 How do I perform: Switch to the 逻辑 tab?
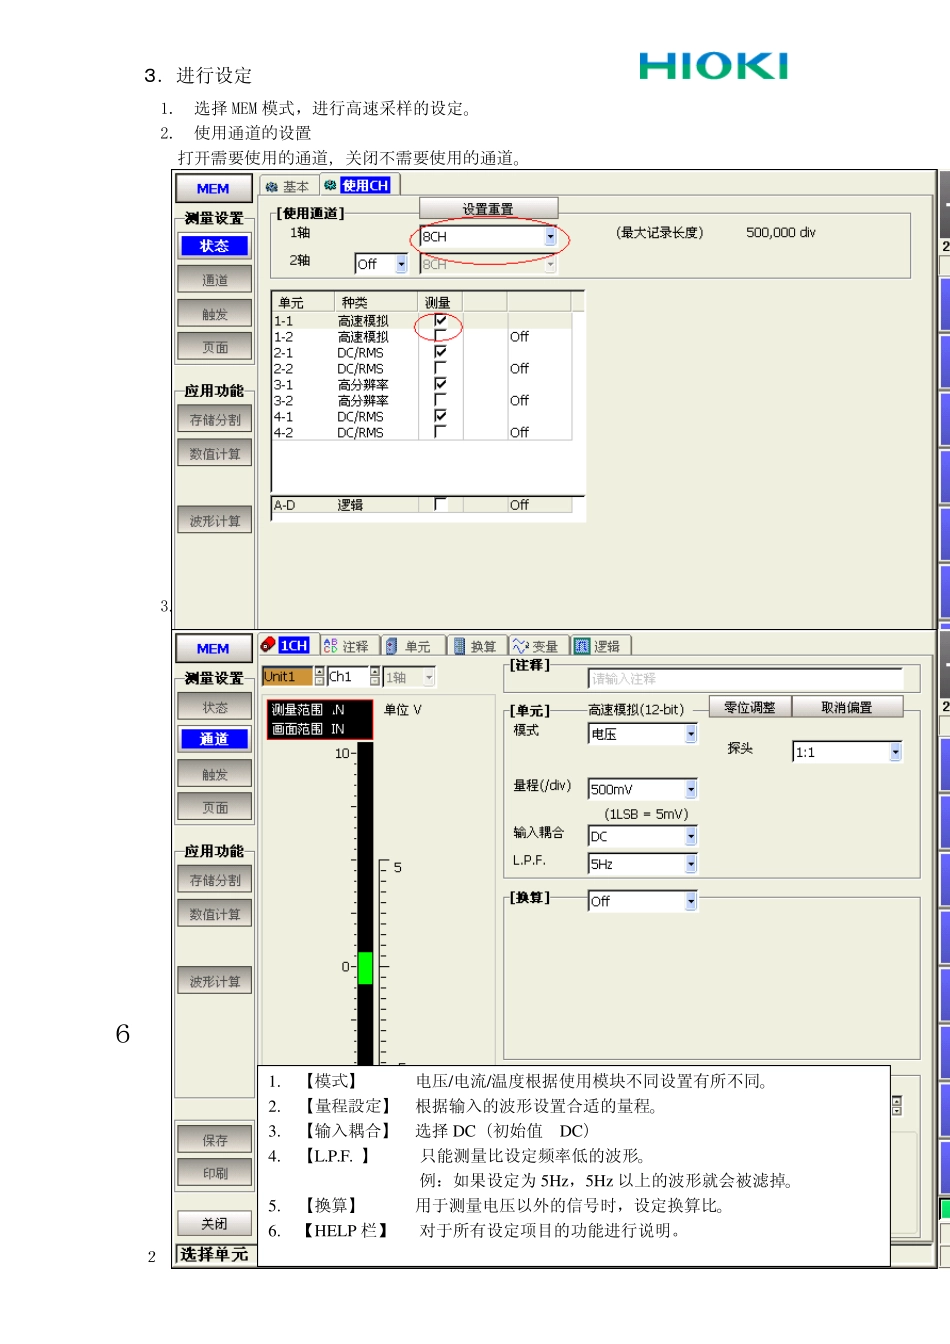click(x=598, y=646)
